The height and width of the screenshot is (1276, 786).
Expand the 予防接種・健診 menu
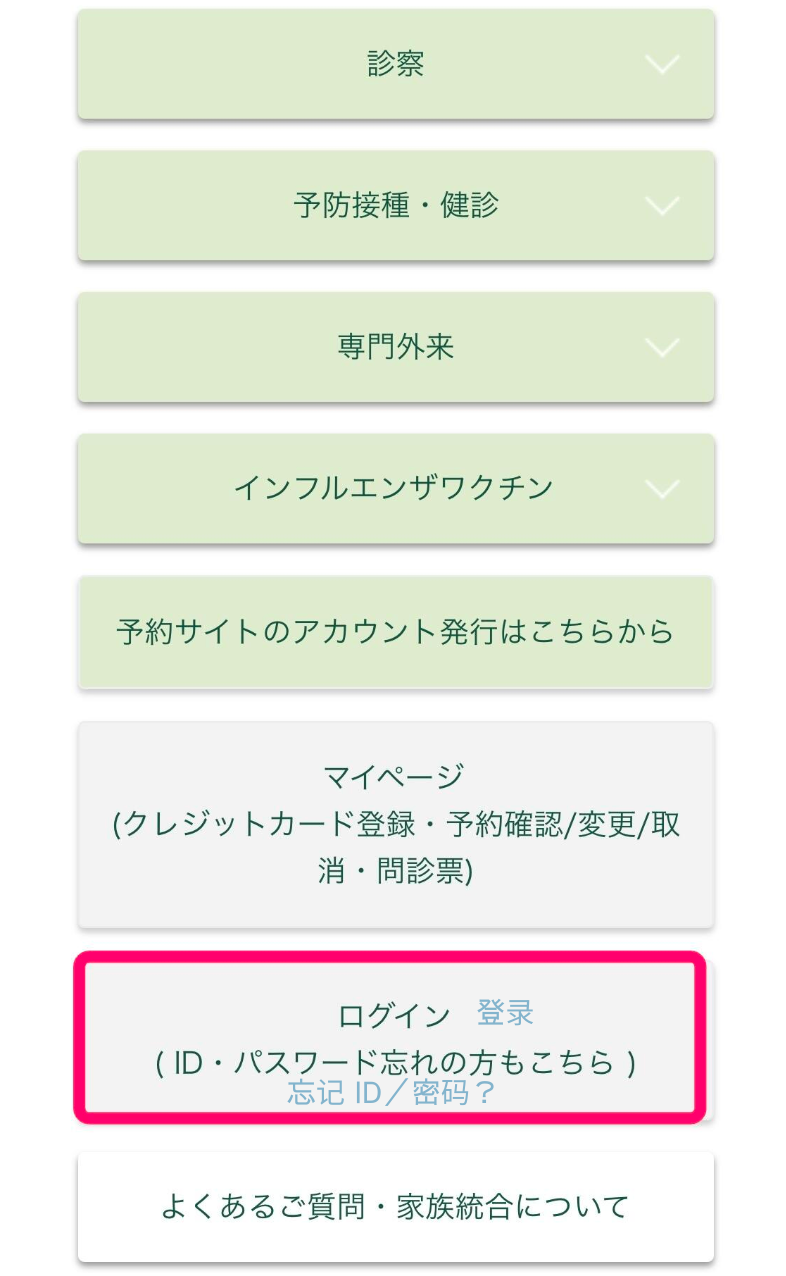click(x=396, y=206)
